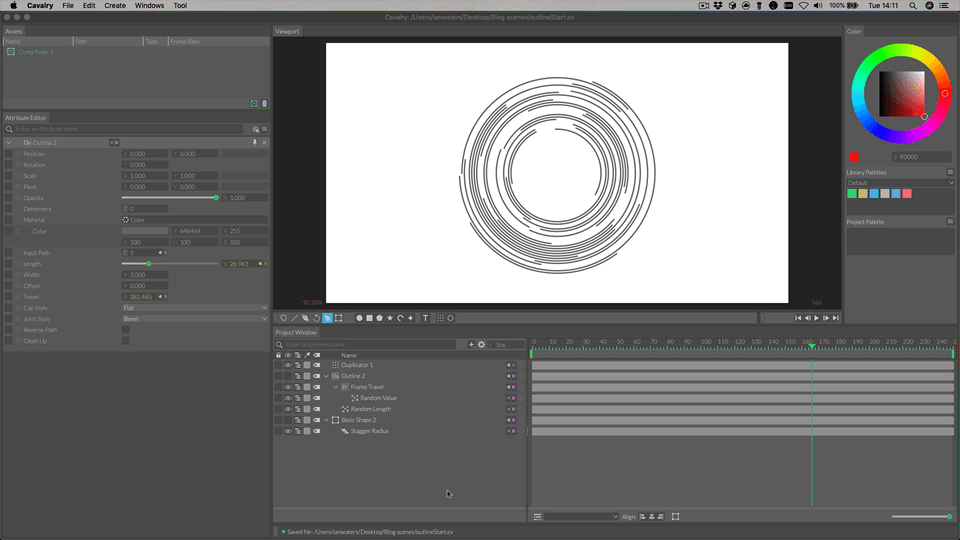Click the new composition icon in Assets panel
The height and width of the screenshot is (540, 960).
(254, 103)
